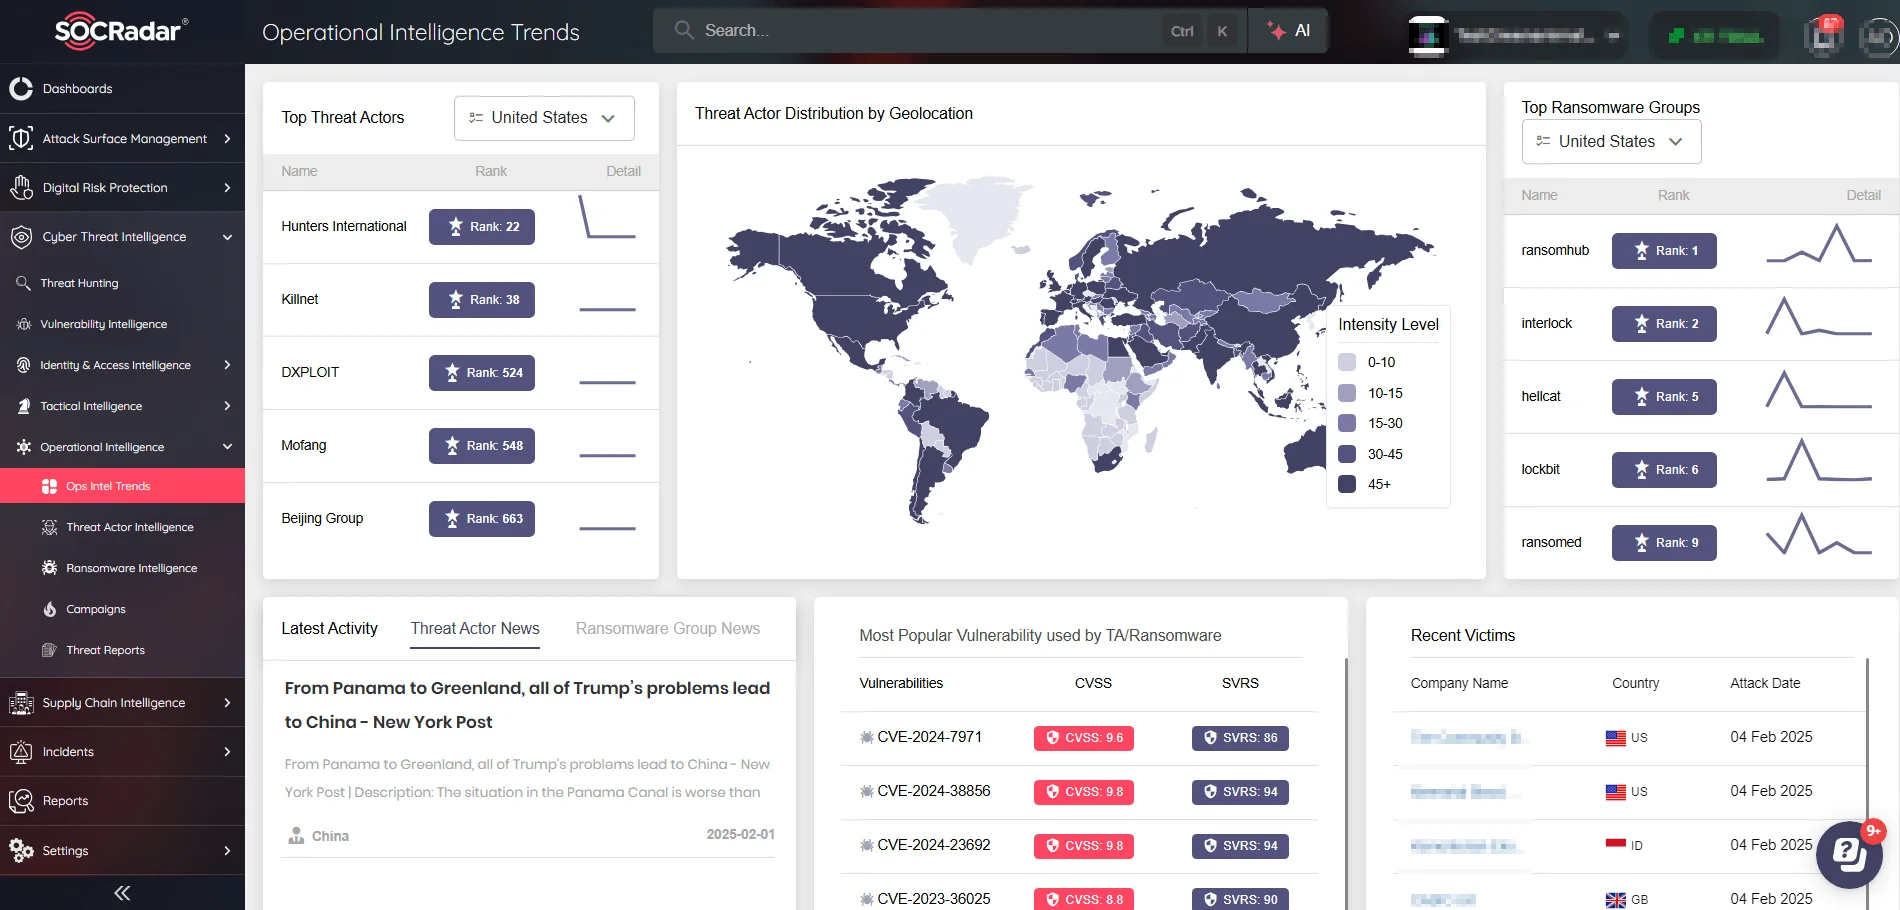Expand Tactical Intelligence chevron
Viewport: 1900px width, 910px height.
pos(227,406)
